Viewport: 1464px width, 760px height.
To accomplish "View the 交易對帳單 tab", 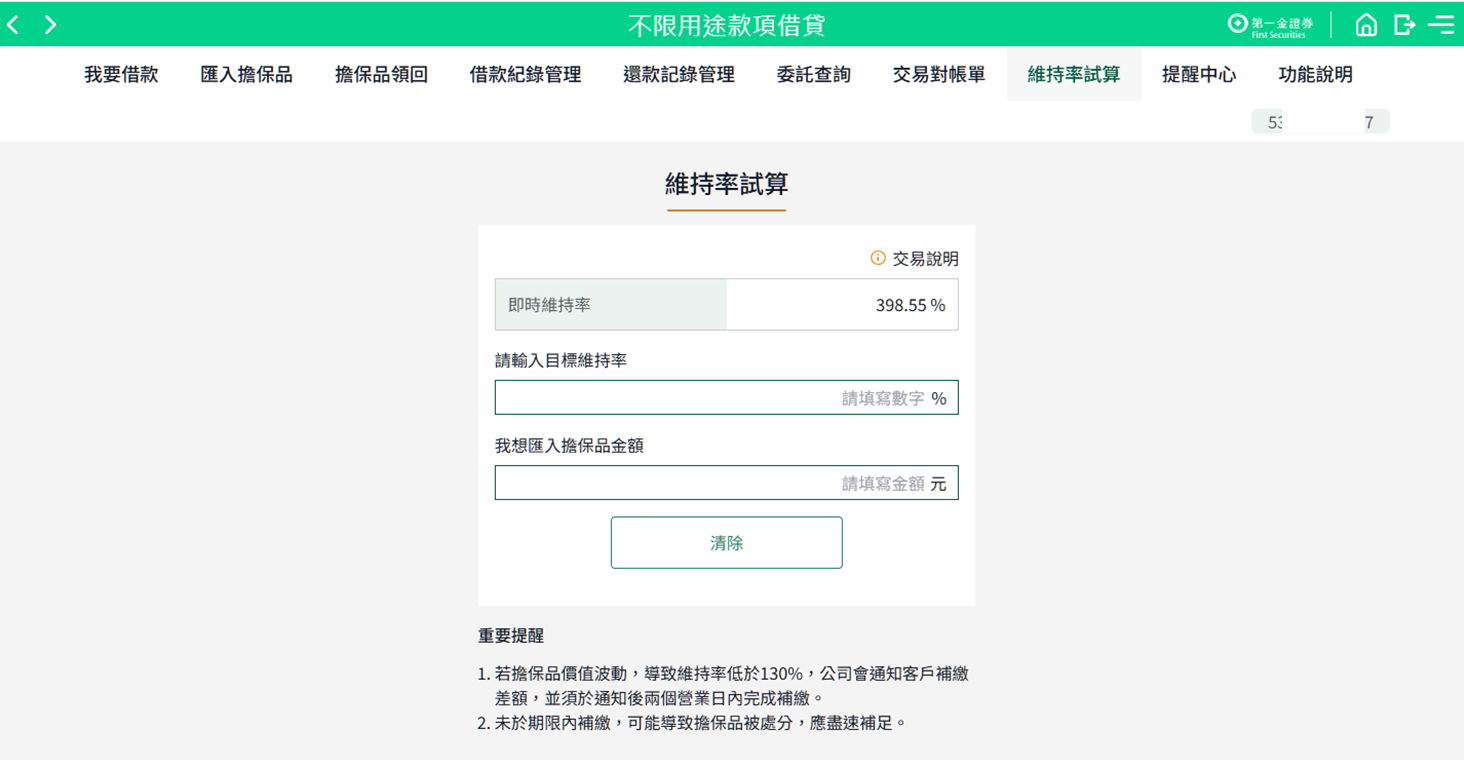I will [x=939, y=75].
